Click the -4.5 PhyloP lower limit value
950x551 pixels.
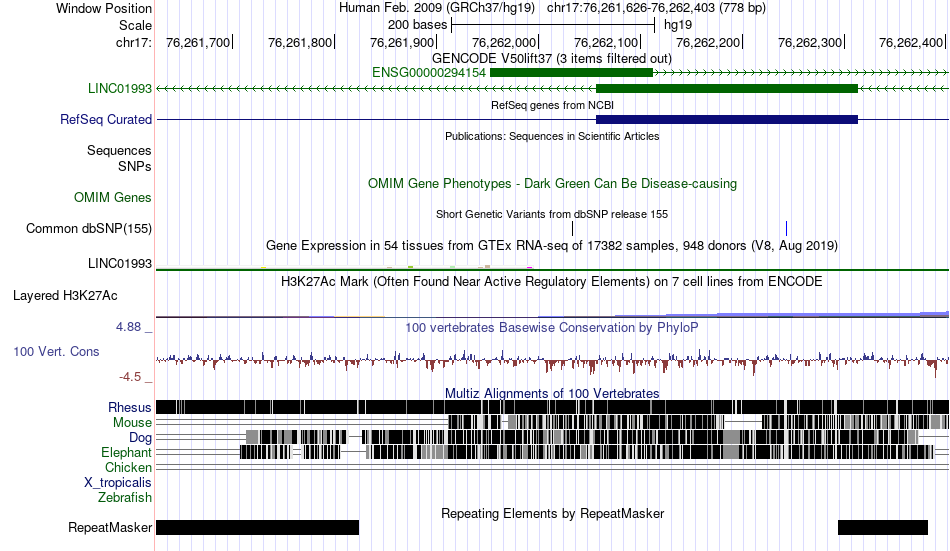click(130, 377)
